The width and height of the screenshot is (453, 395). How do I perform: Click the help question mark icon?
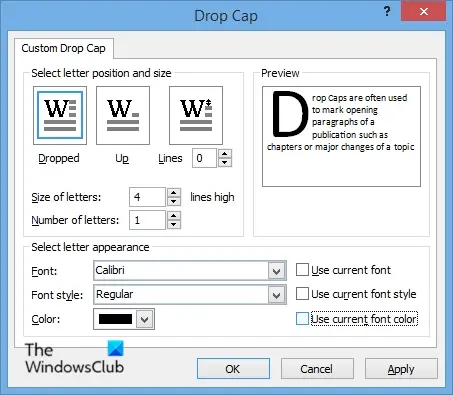387,12
